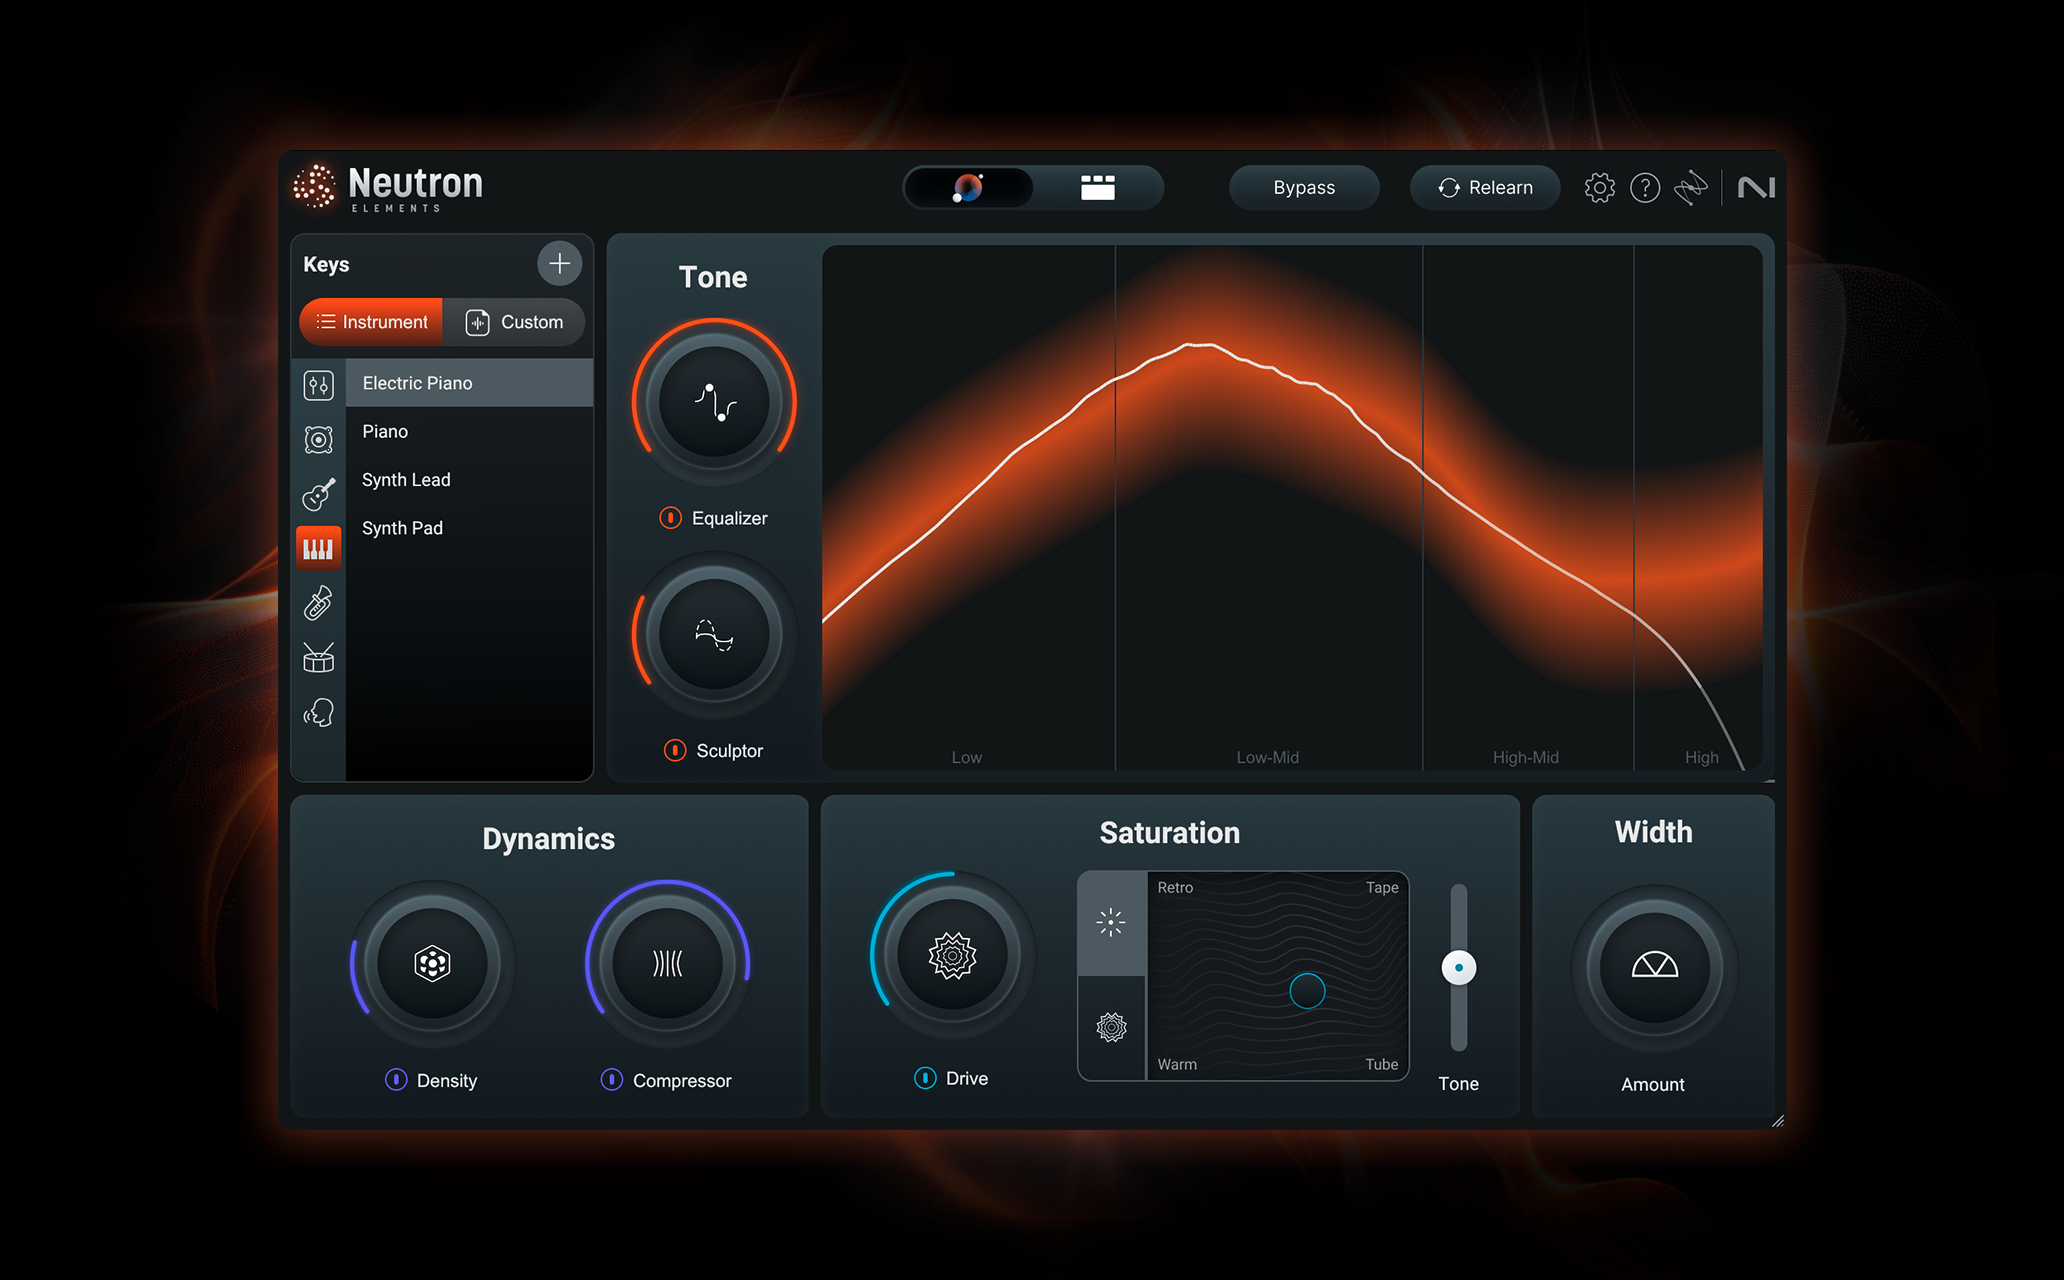Open the brass trumpet instrument category
The image size is (2064, 1280).
318,603
